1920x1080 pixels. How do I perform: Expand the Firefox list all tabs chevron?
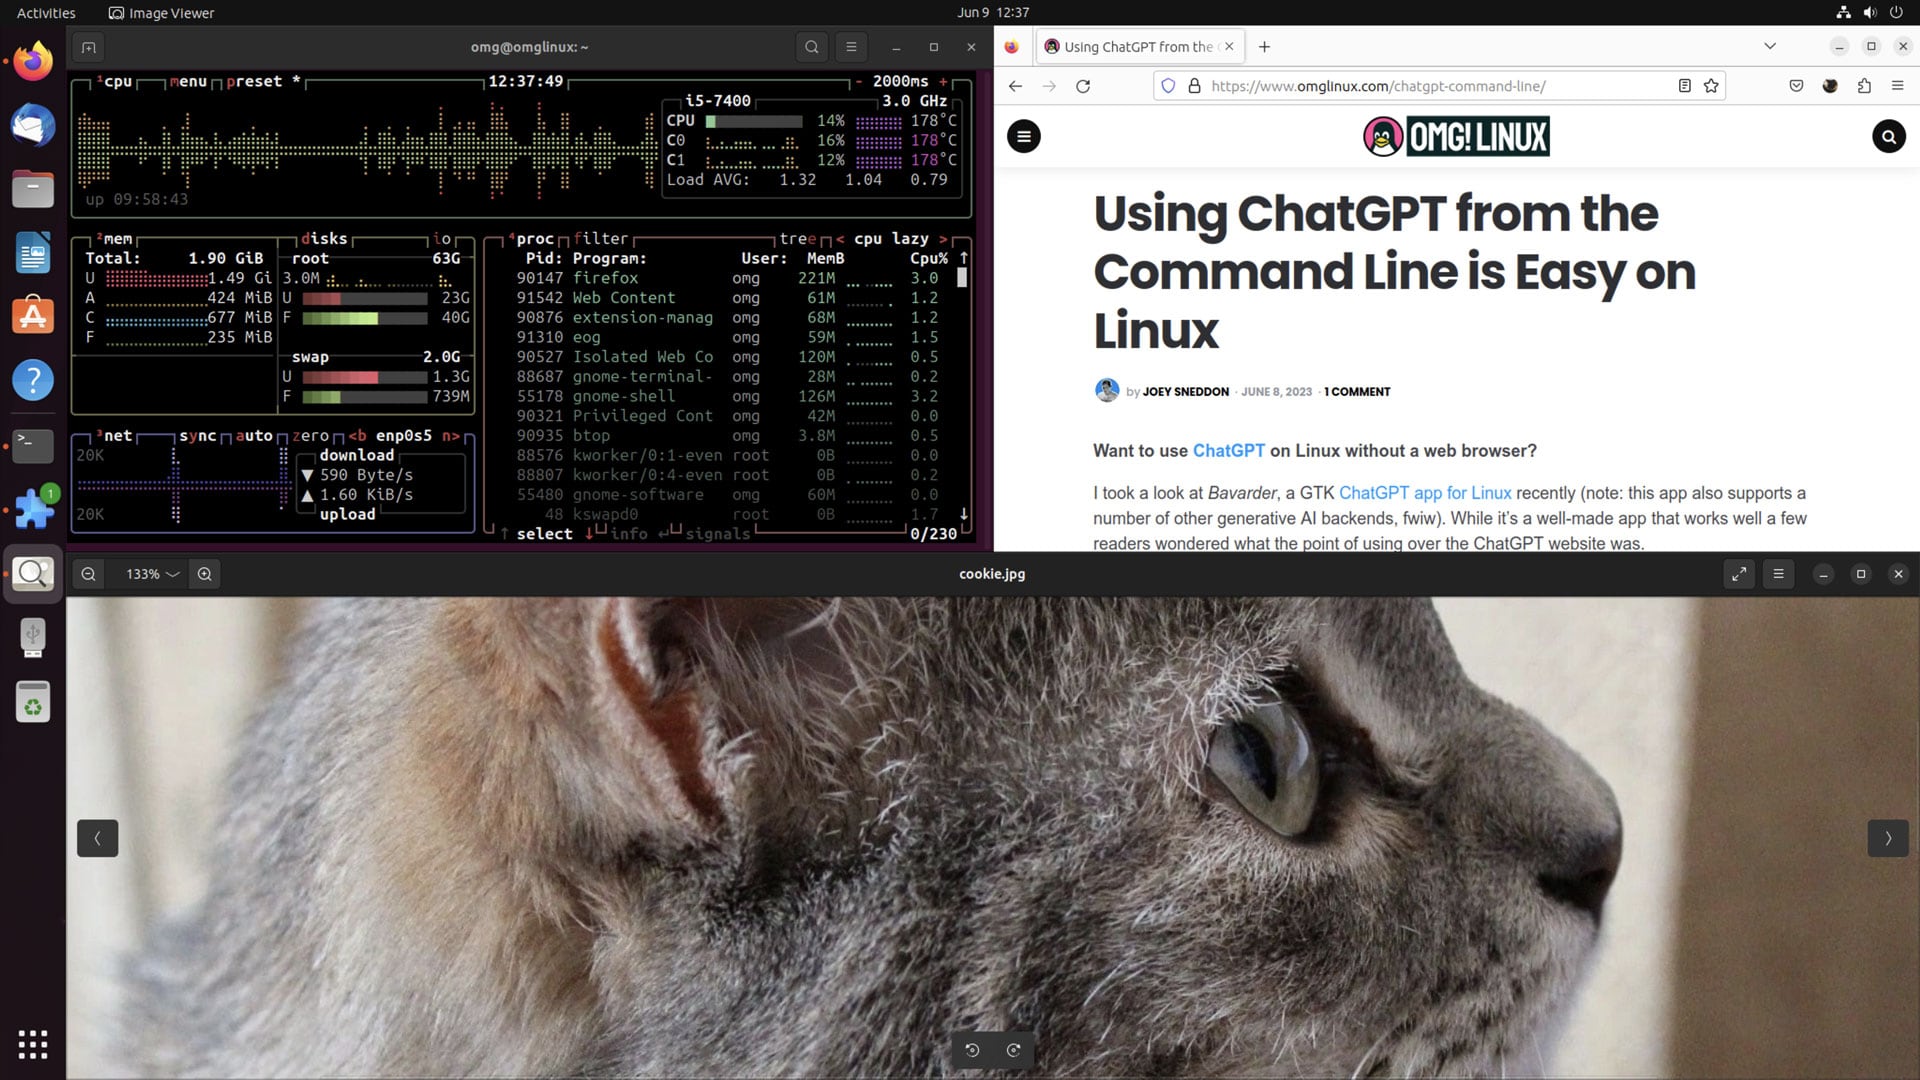coord(1769,46)
